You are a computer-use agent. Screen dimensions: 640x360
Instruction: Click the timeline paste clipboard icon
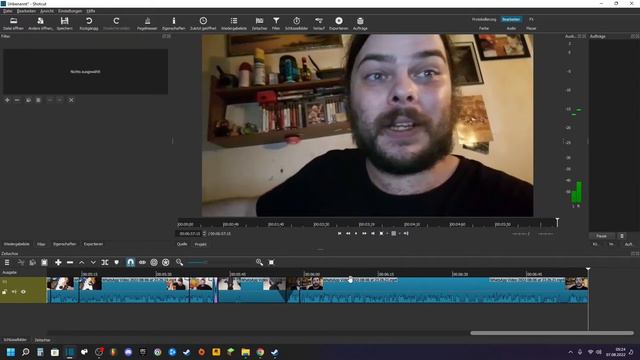pyautogui.click(x=44, y=262)
